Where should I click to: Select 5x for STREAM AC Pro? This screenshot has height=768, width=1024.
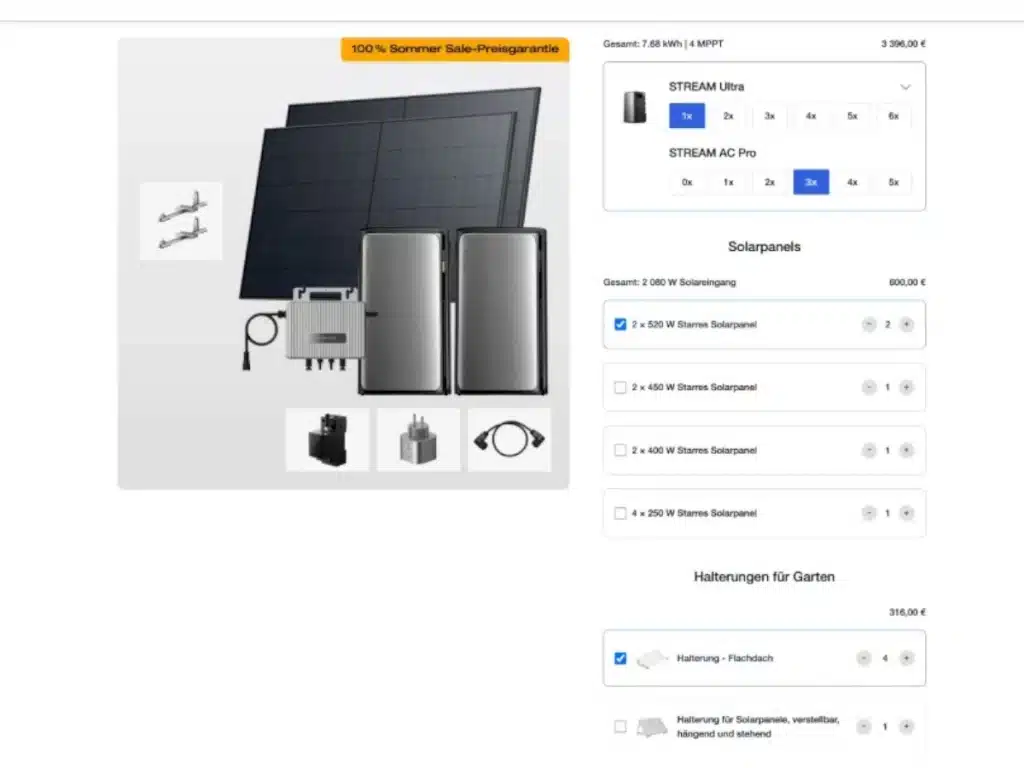point(893,182)
